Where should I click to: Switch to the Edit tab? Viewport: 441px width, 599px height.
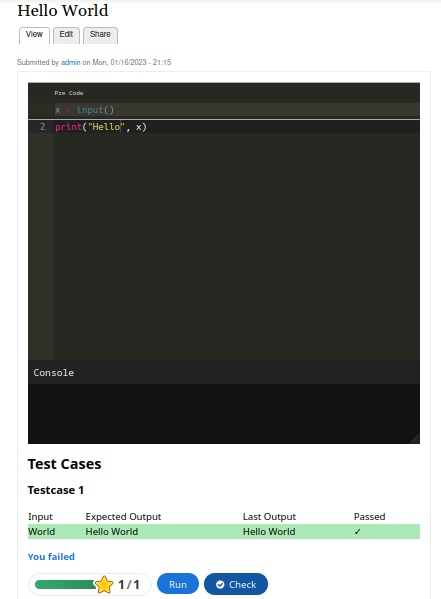tap(66, 35)
